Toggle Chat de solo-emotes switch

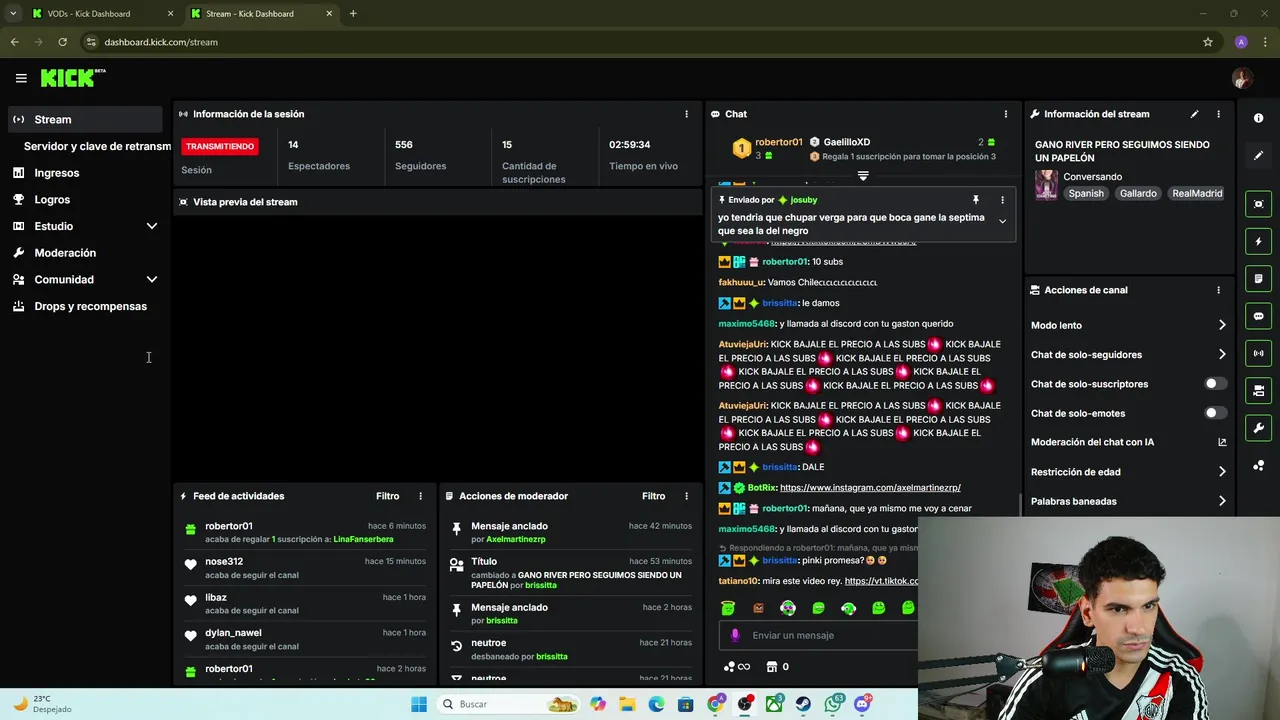click(x=1215, y=413)
